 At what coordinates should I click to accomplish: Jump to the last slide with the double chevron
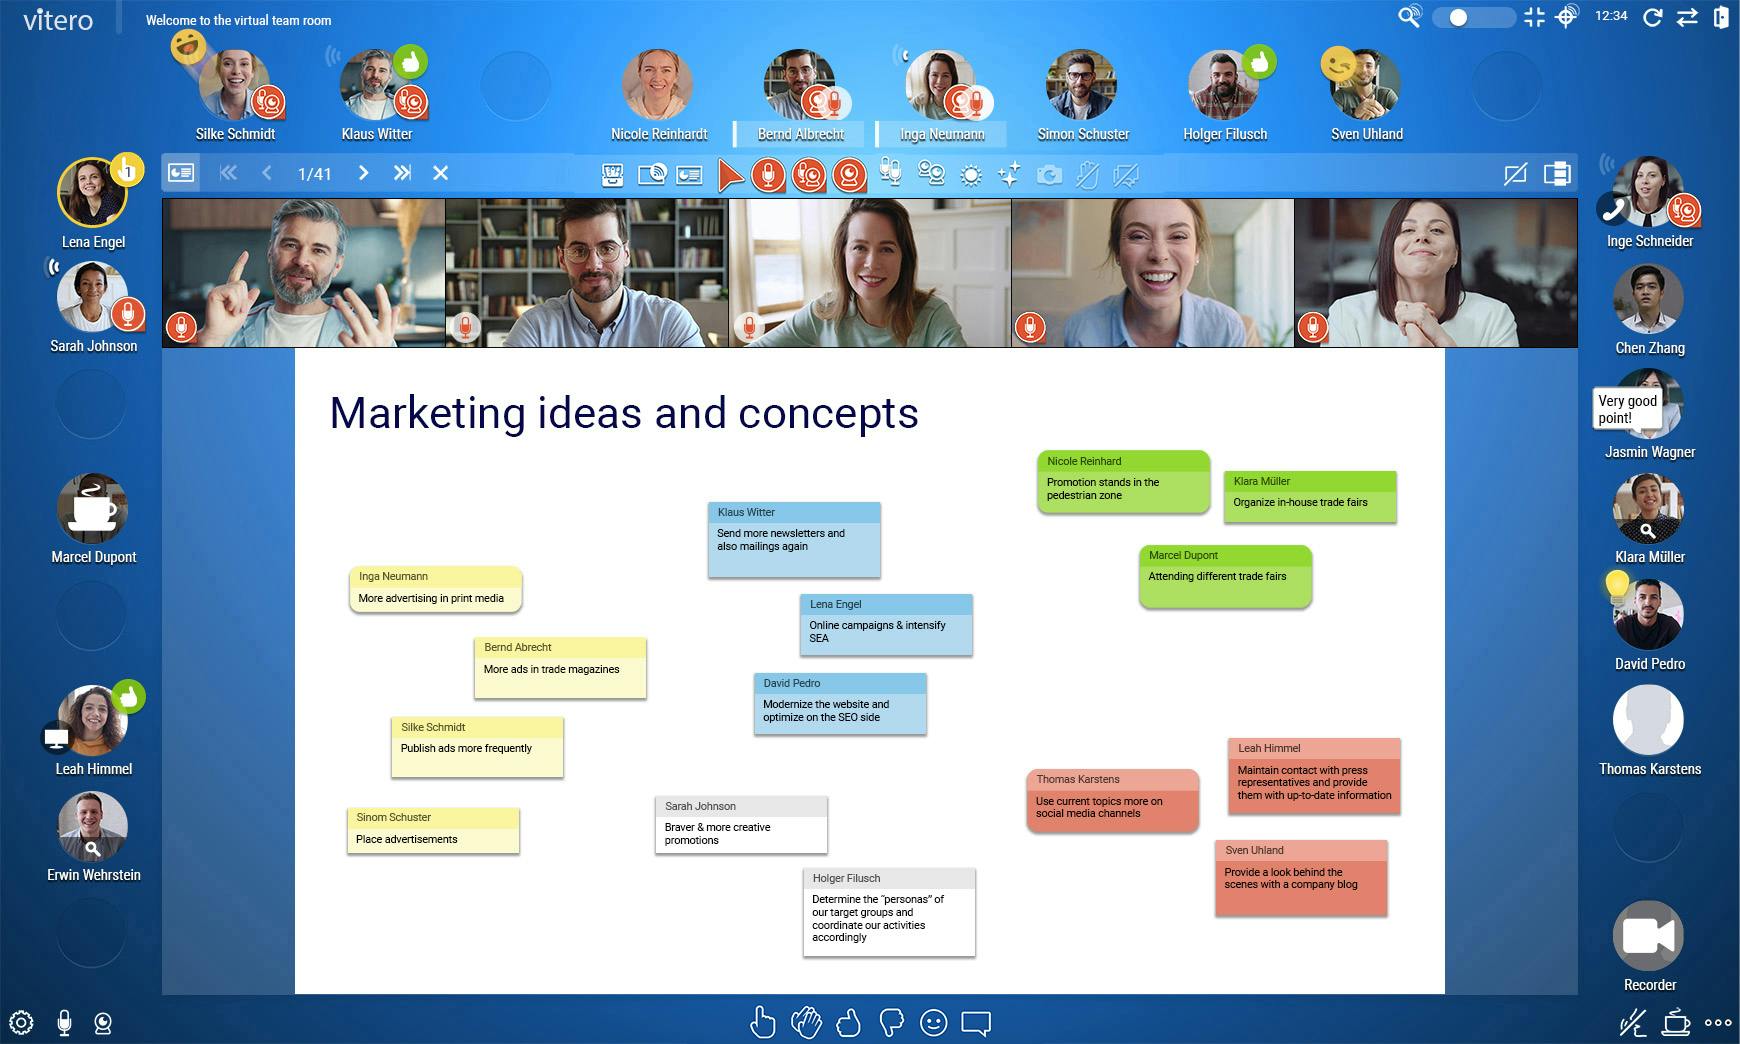pyautogui.click(x=402, y=173)
